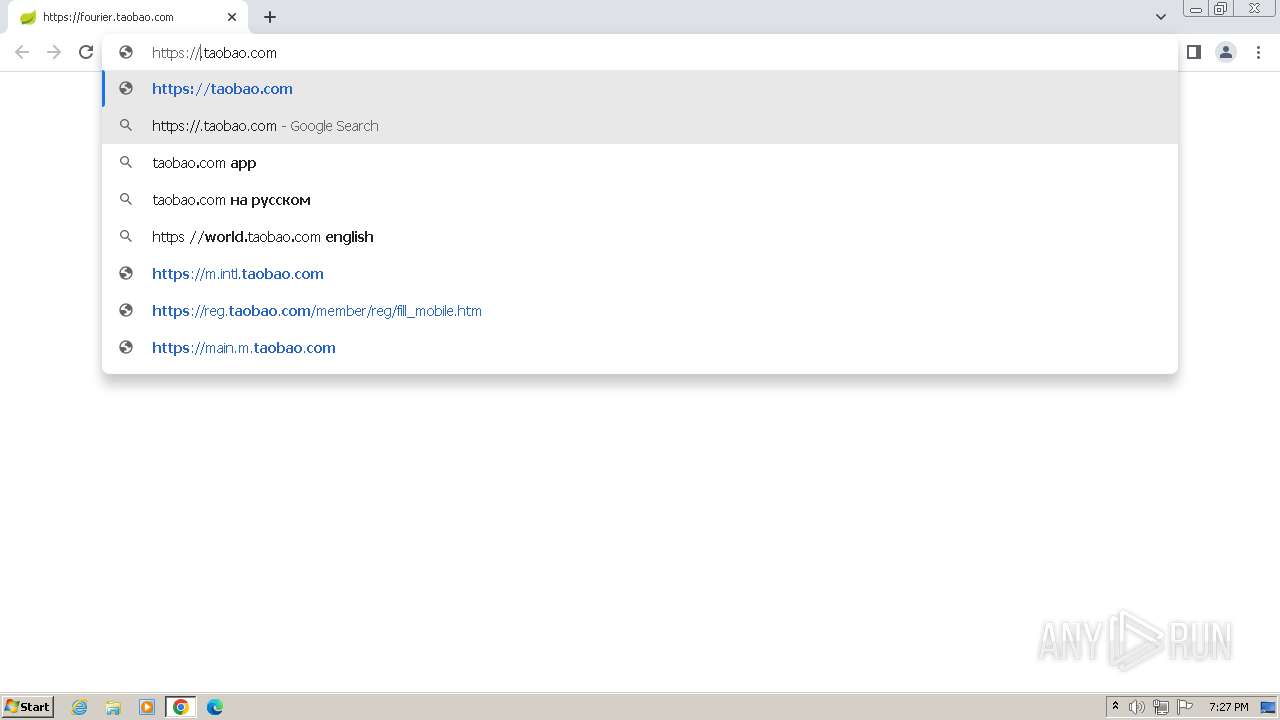Reload the current page
This screenshot has height=720, width=1280.
(86, 52)
